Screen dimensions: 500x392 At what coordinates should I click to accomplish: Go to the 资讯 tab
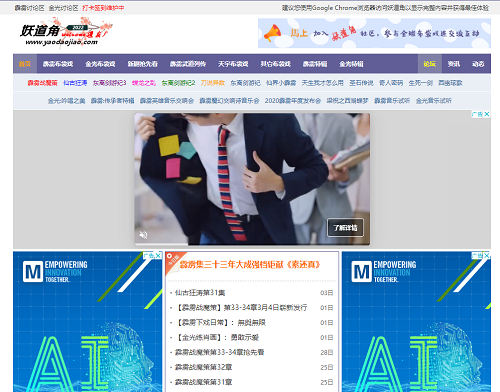click(454, 64)
